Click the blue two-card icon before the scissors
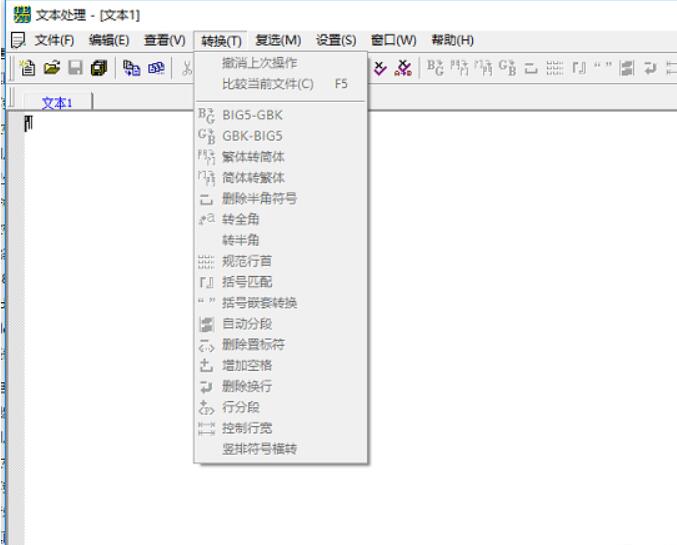The width and height of the screenshot is (677, 545). [x=156, y=68]
